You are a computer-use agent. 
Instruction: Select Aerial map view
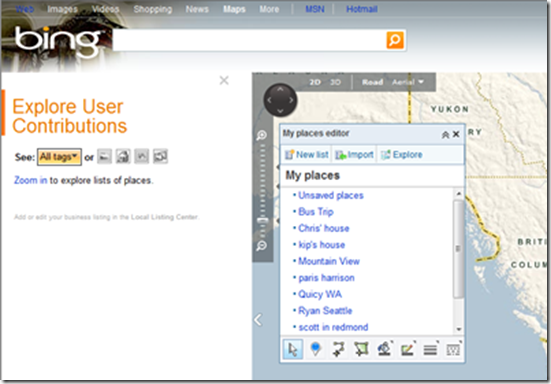[403, 82]
